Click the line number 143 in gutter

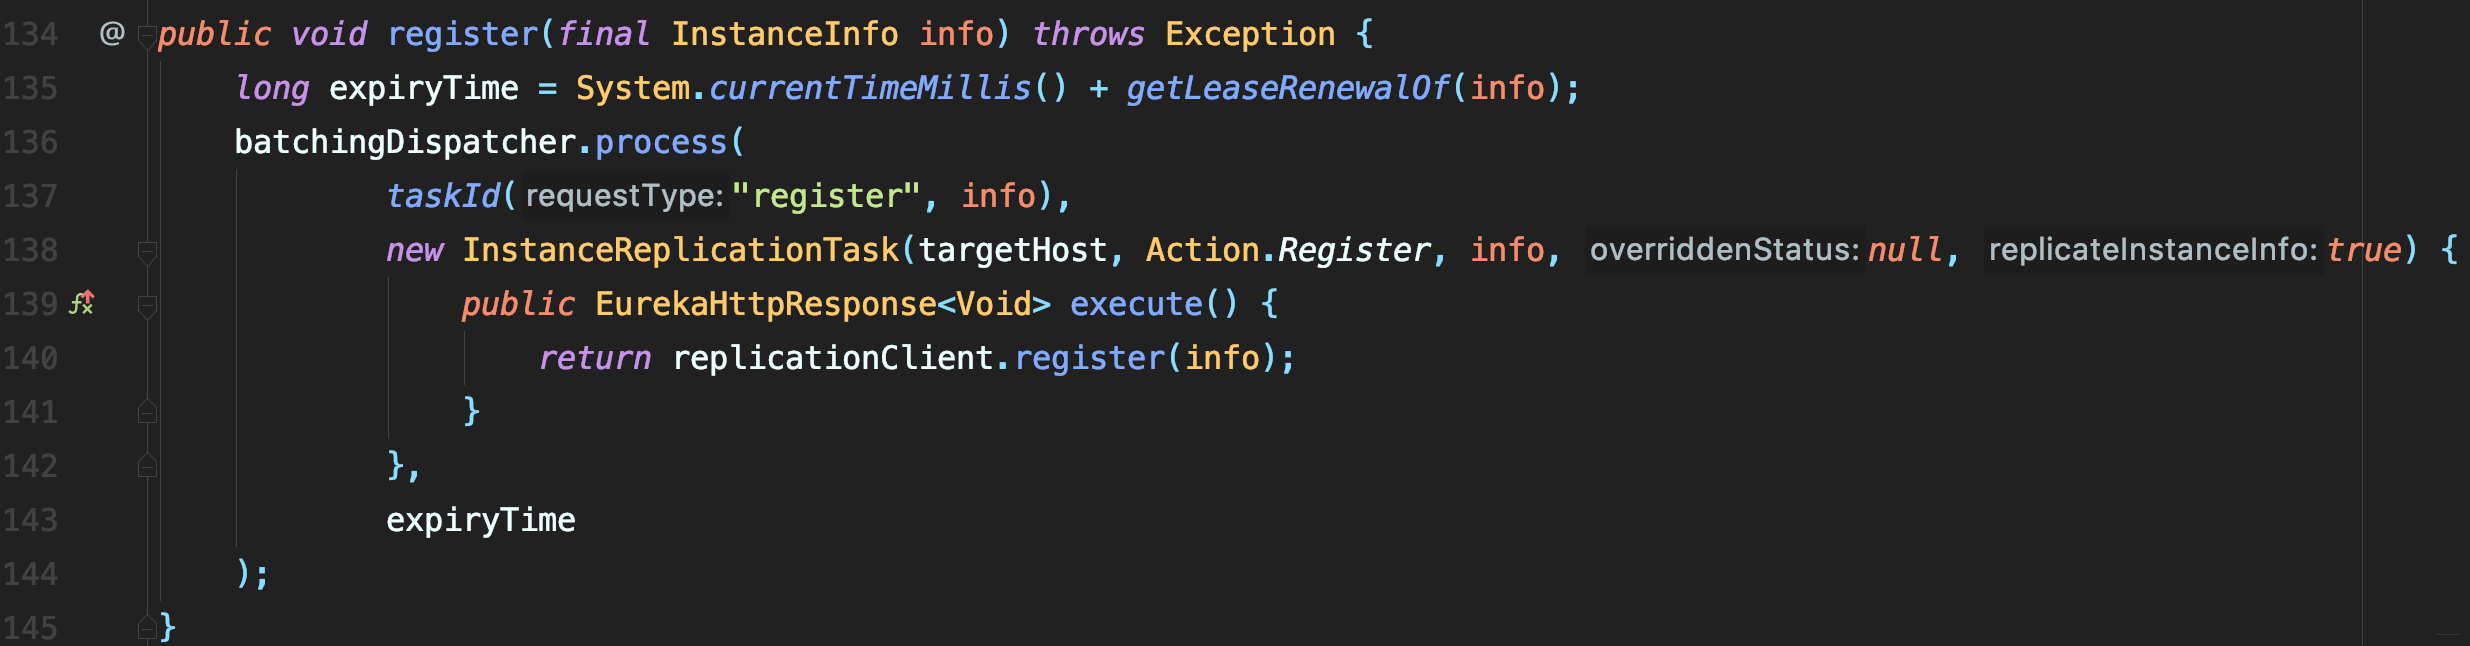point(30,520)
